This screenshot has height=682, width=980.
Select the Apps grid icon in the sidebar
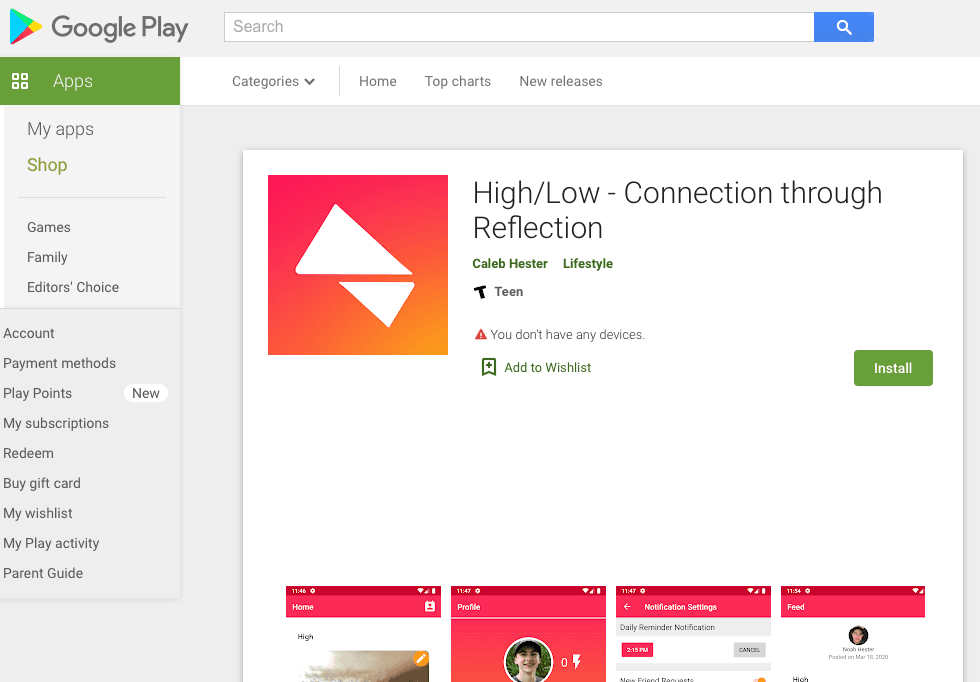(x=20, y=81)
